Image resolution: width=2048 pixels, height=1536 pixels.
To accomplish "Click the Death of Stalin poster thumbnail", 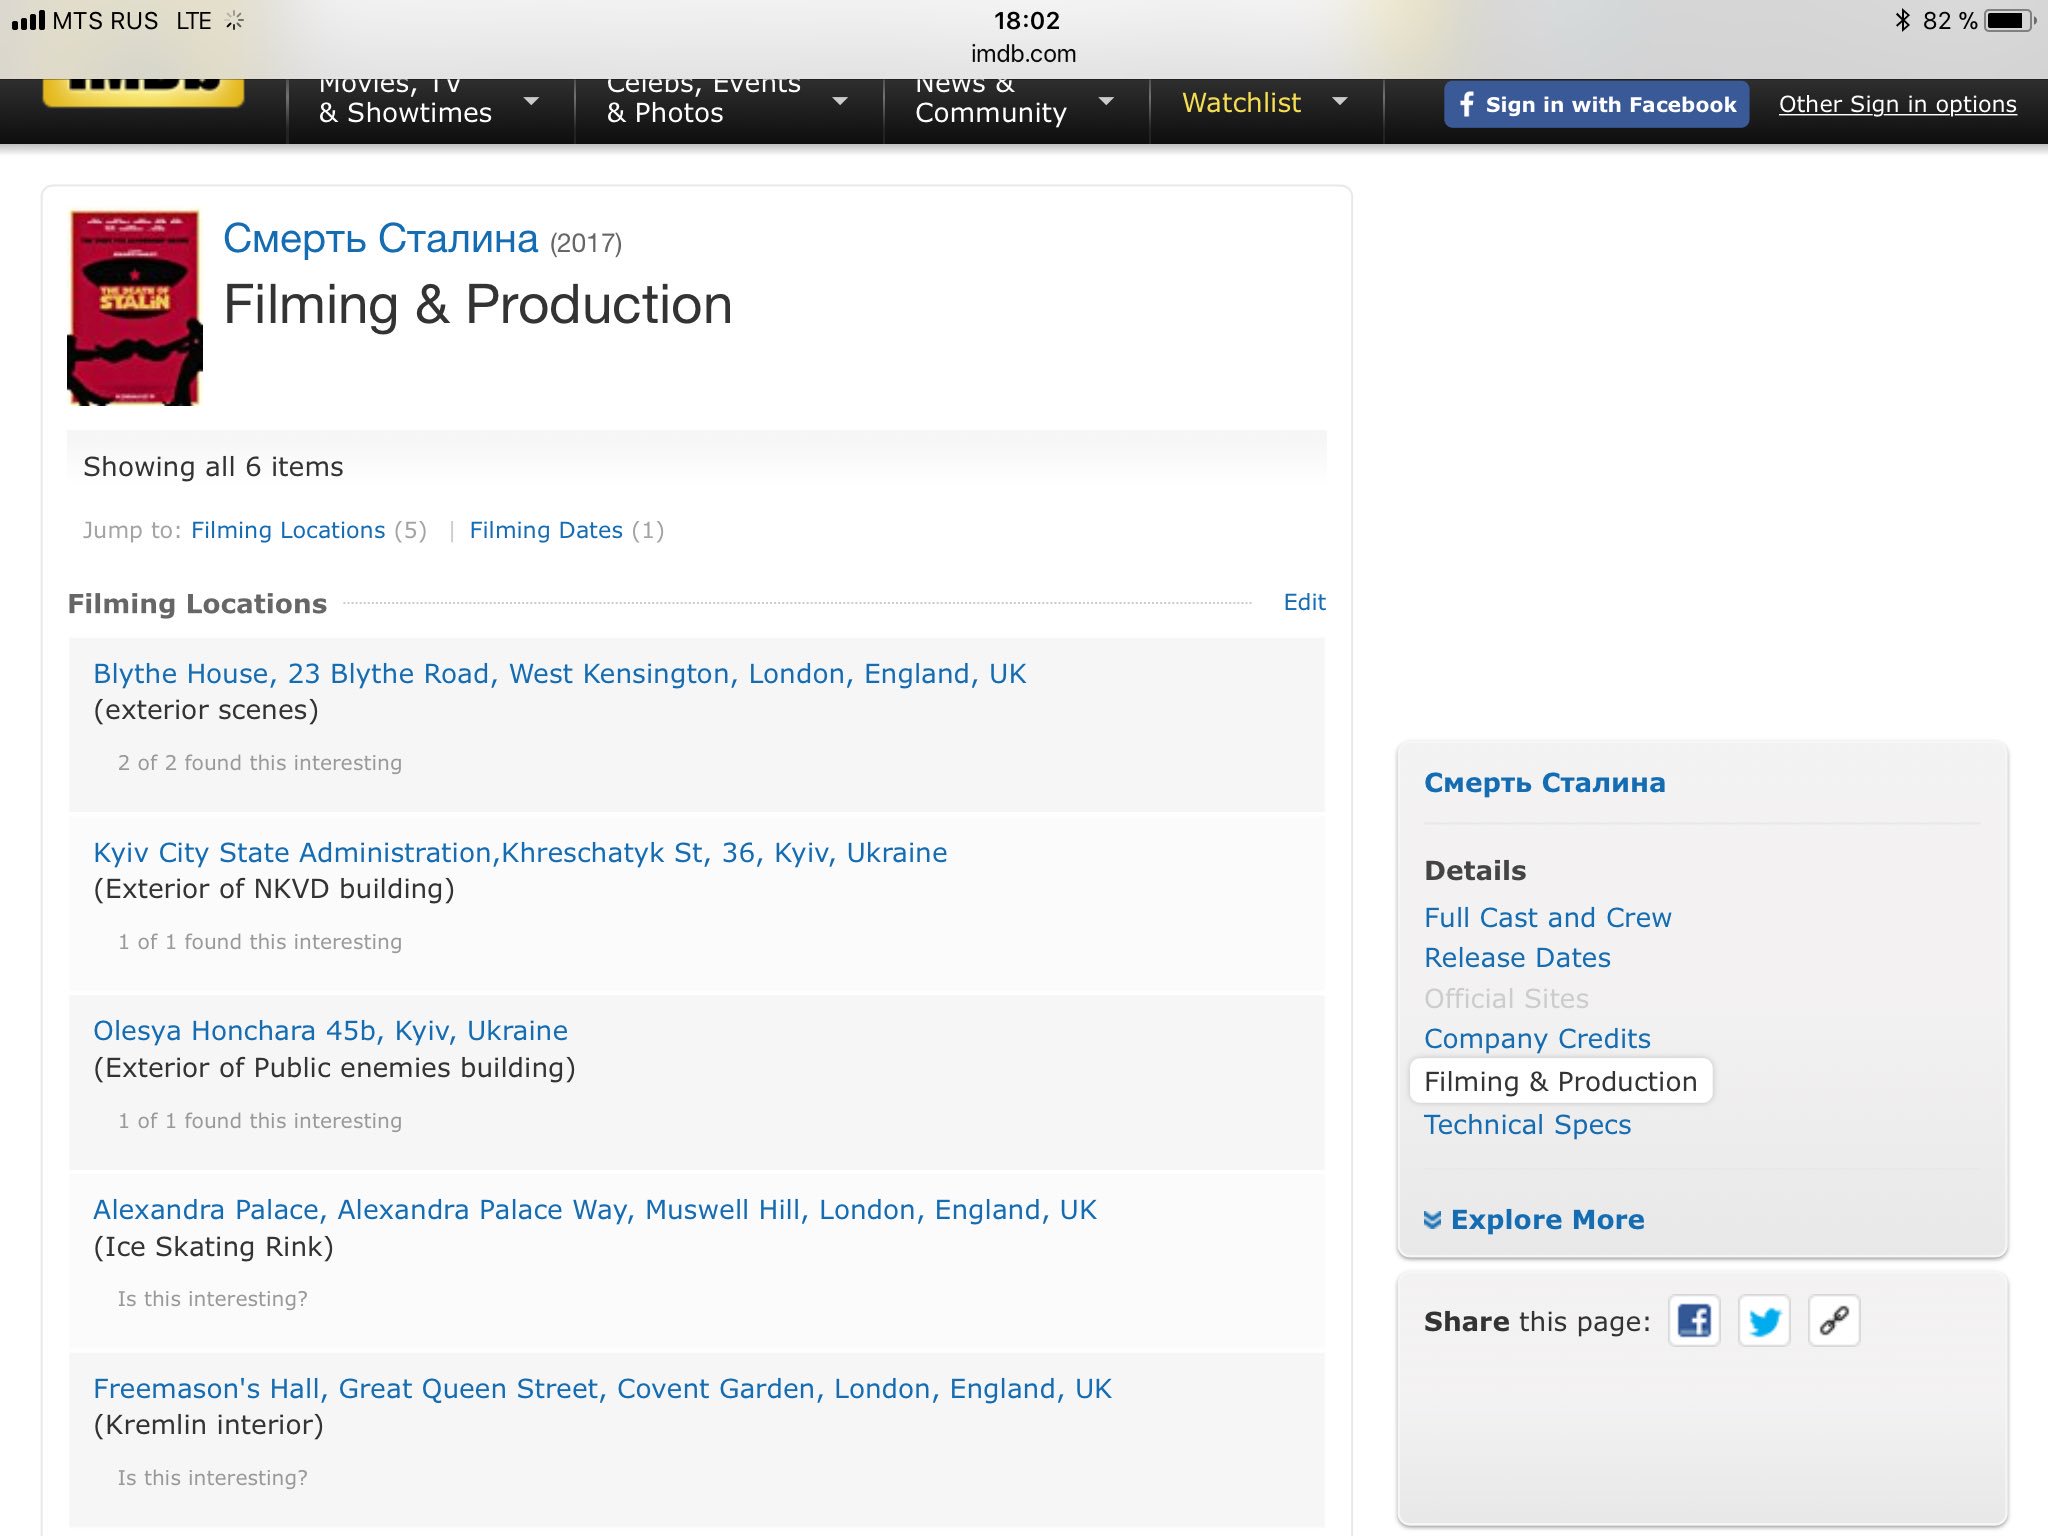I will pyautogui.click(x=135, y=307).
